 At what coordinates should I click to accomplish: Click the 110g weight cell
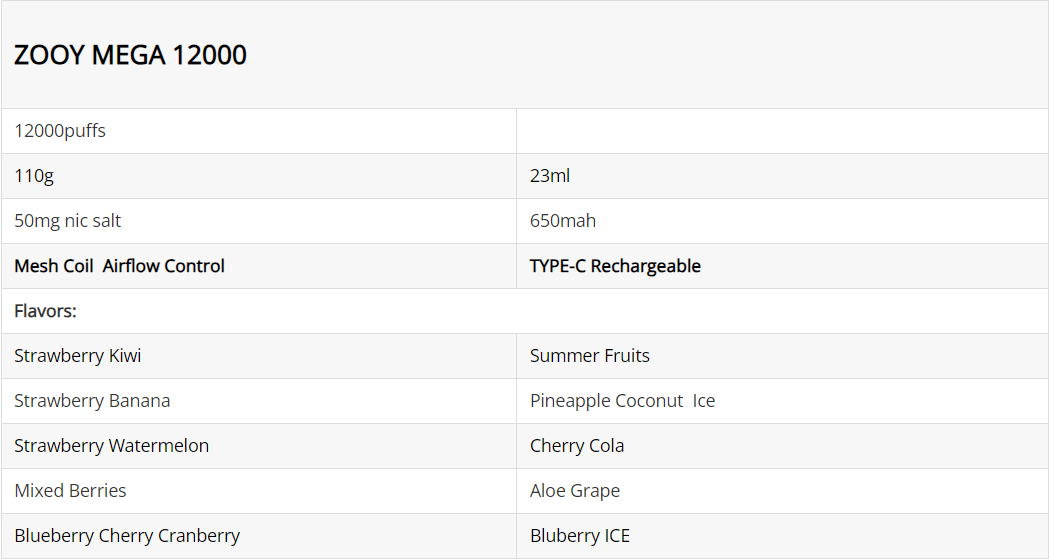pos(259,176)
